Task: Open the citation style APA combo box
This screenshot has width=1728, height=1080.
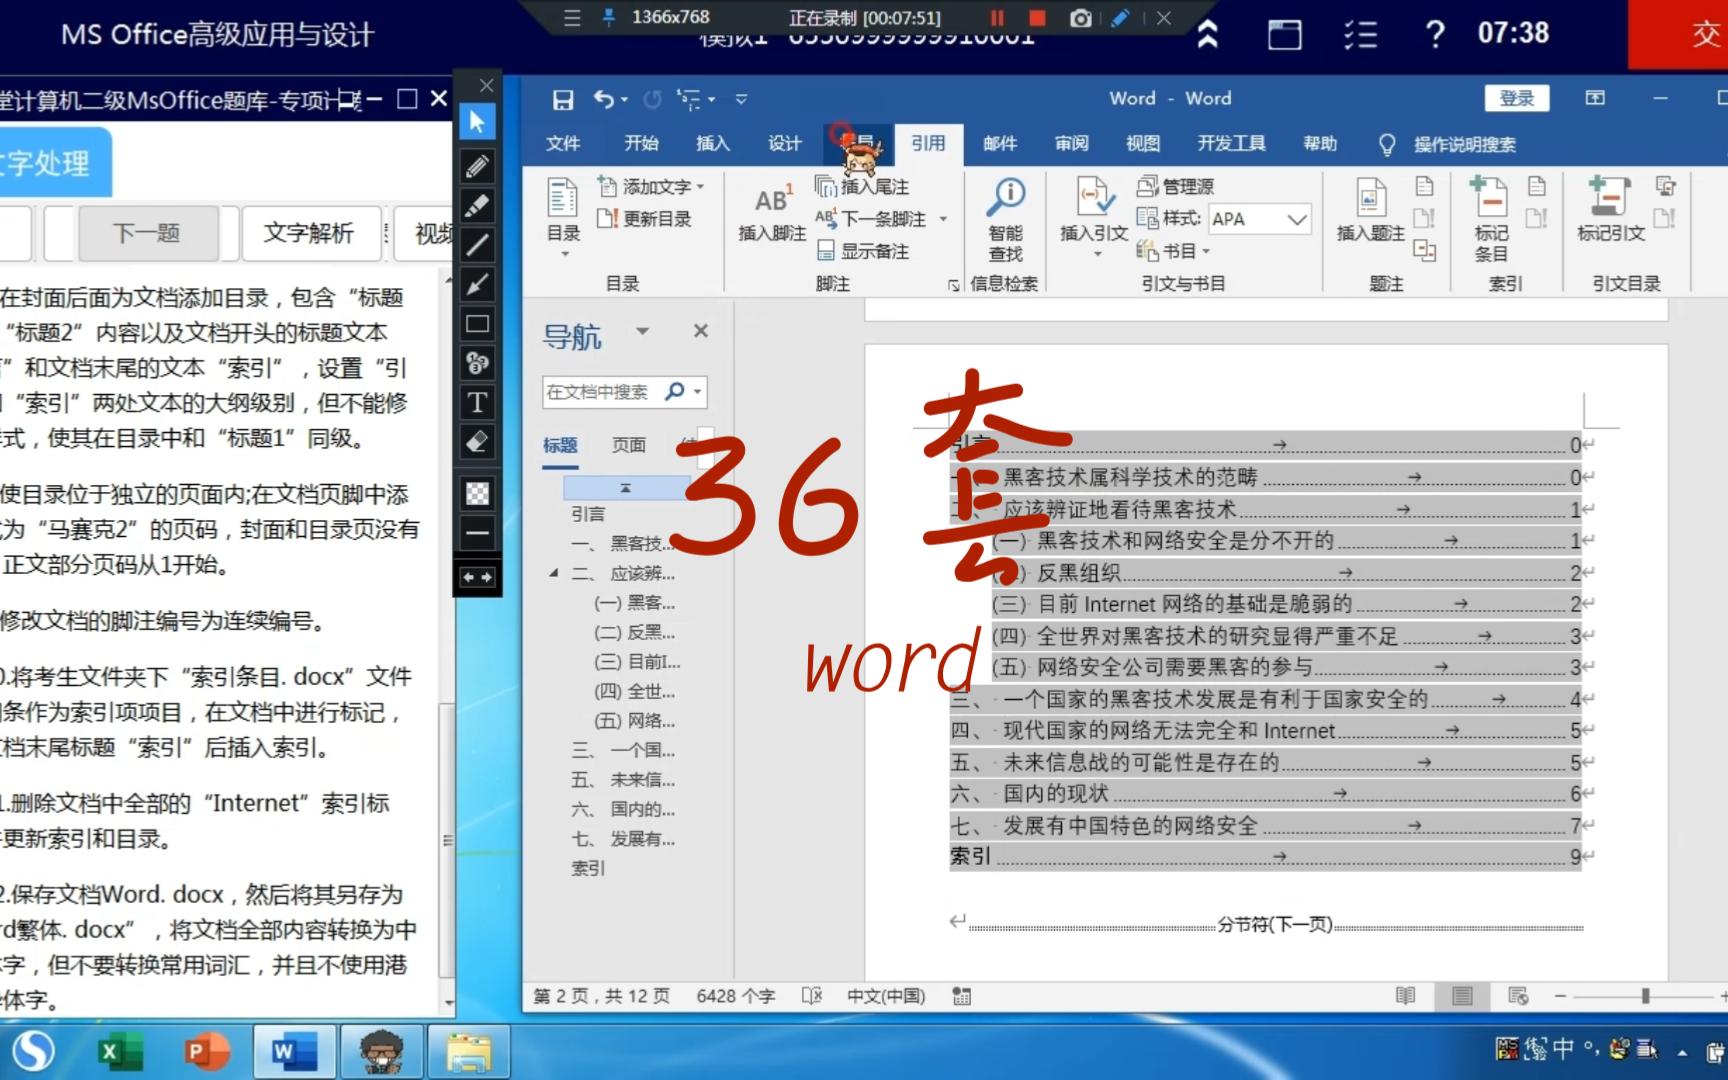Action: (1259, 219)
